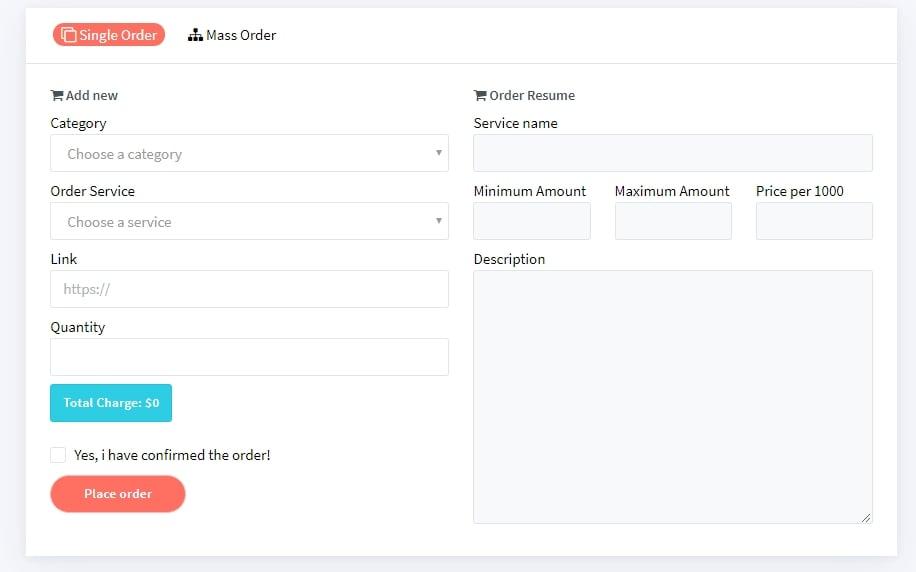Switch to the Single Order tab
This screenshot has height=572, width=916.
pyautogui.click(x=109, y=35)
